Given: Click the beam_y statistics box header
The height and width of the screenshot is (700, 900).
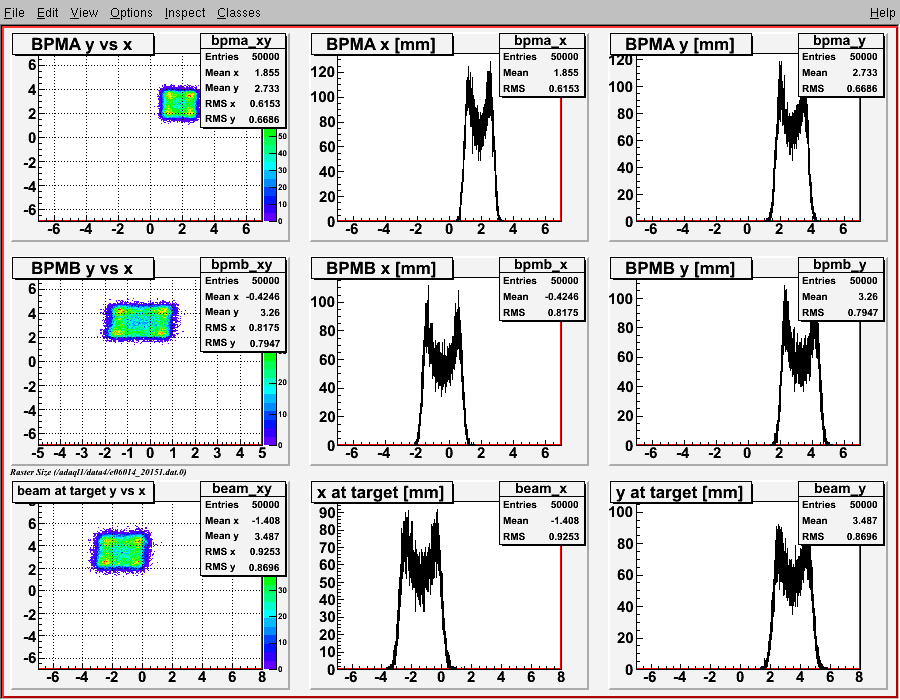Looking at the screenshot, I should click(x=840, y=488).
